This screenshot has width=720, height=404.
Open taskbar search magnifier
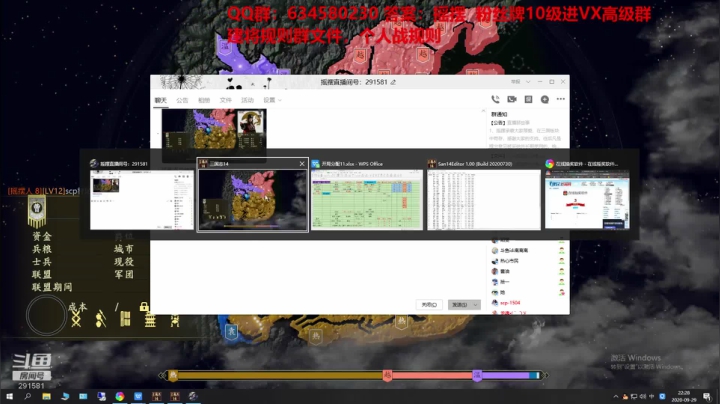[x=28, y=396]
